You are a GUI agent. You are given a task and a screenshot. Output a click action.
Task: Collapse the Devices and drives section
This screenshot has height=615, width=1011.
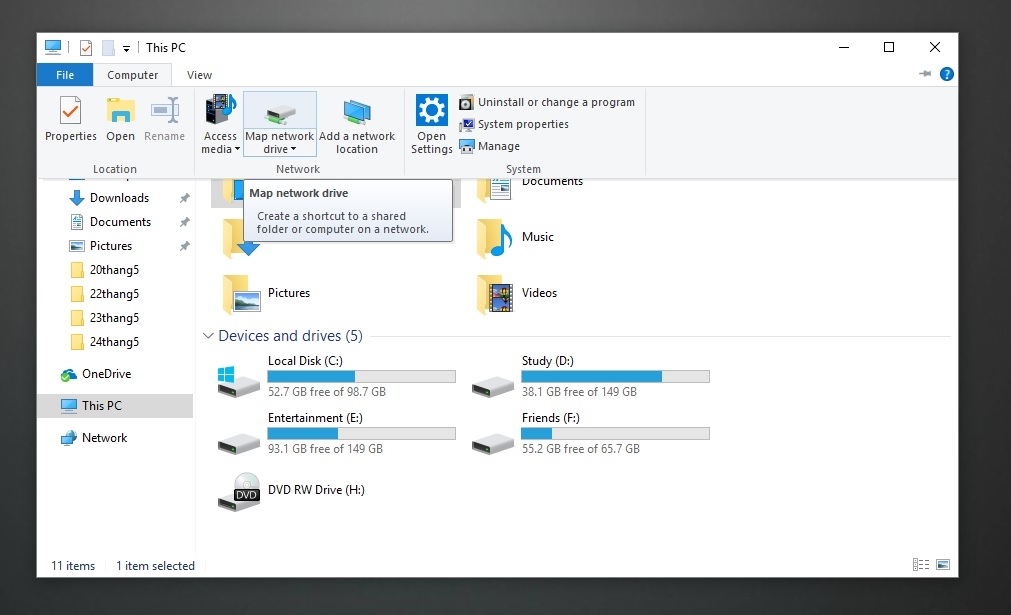(x=209, y=336)
